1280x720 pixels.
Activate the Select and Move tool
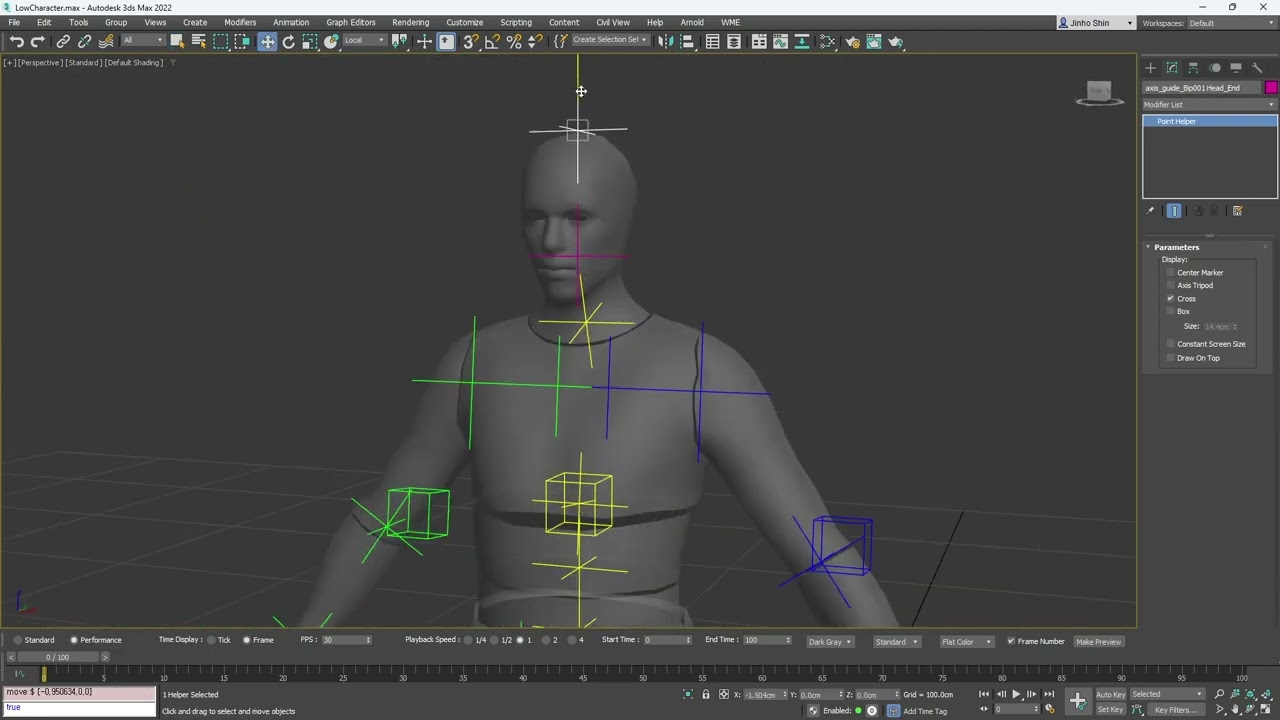267,41
